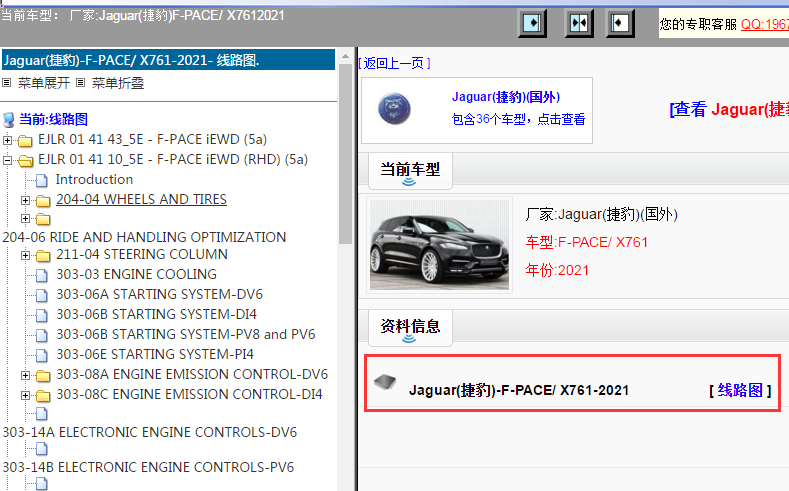The image size is (789, 491).
Task: Click the split-panel layout toggle icon
Action: click(579, 23)
